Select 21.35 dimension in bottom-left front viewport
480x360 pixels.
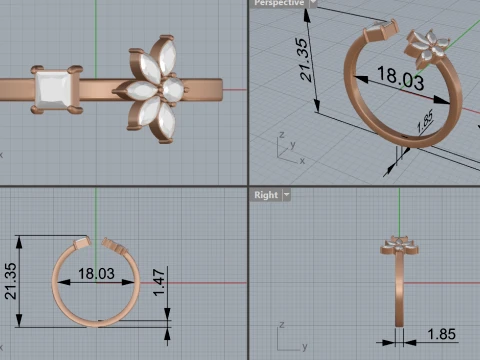(10, 281)
